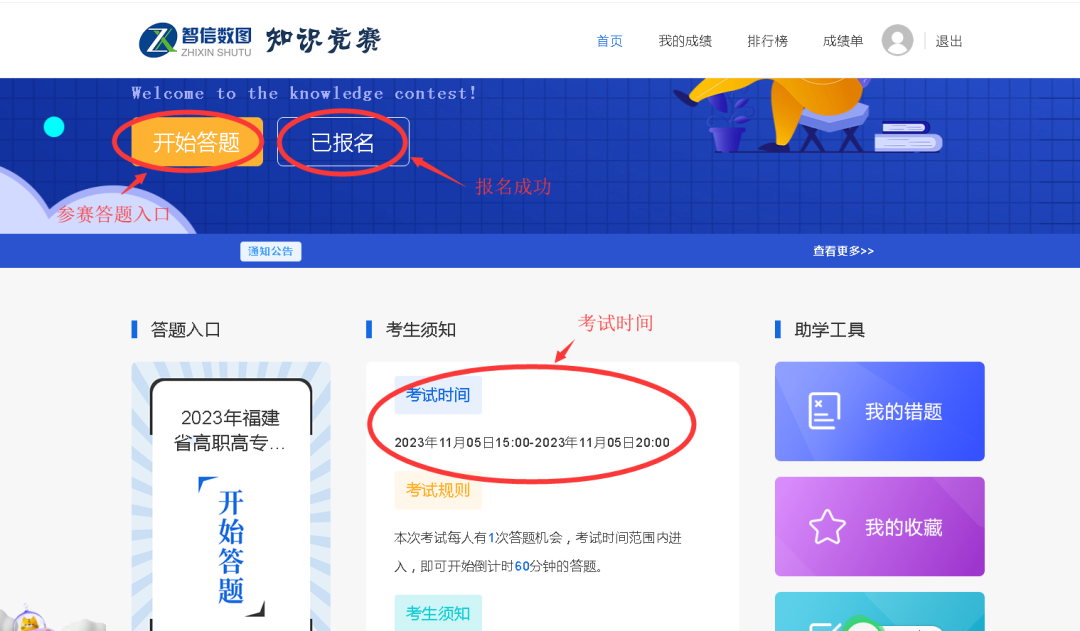Viewport: 1080px width, 631px height.
Task: Select the 考试规则 tag
Action: [x=438, y=490]
